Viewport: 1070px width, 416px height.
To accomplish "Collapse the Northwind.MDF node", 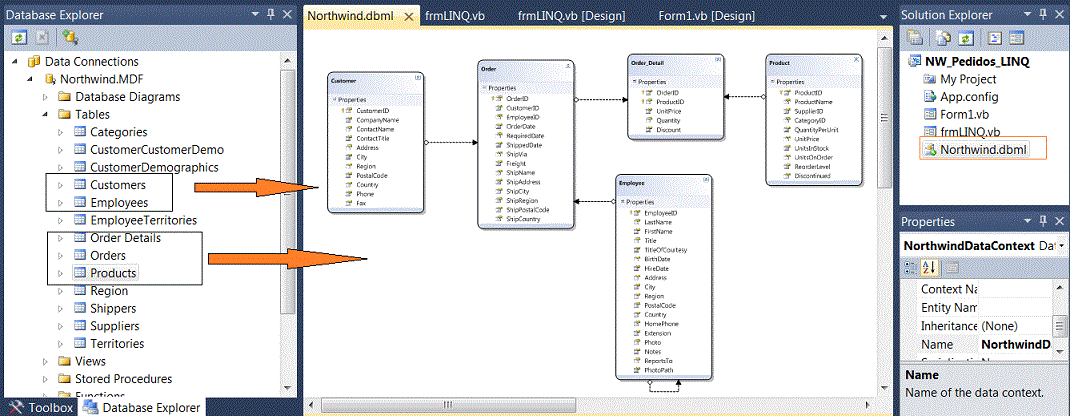I will 31,79.
